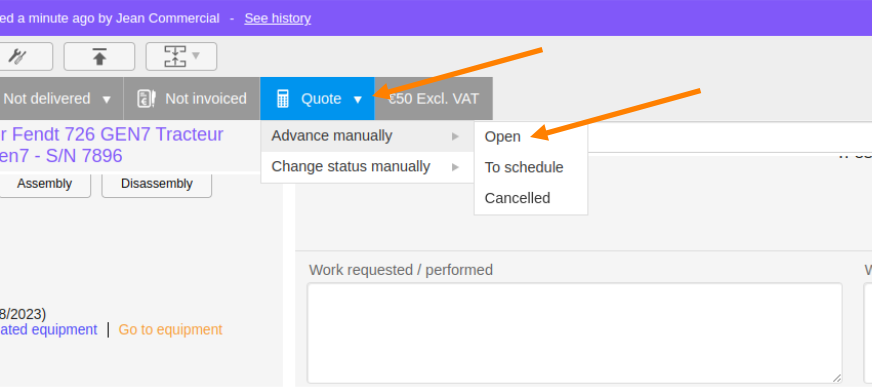Screen dimensions: 872x388
Task: Open the split-merge arrows toolbar button
Action: [181, 56]
